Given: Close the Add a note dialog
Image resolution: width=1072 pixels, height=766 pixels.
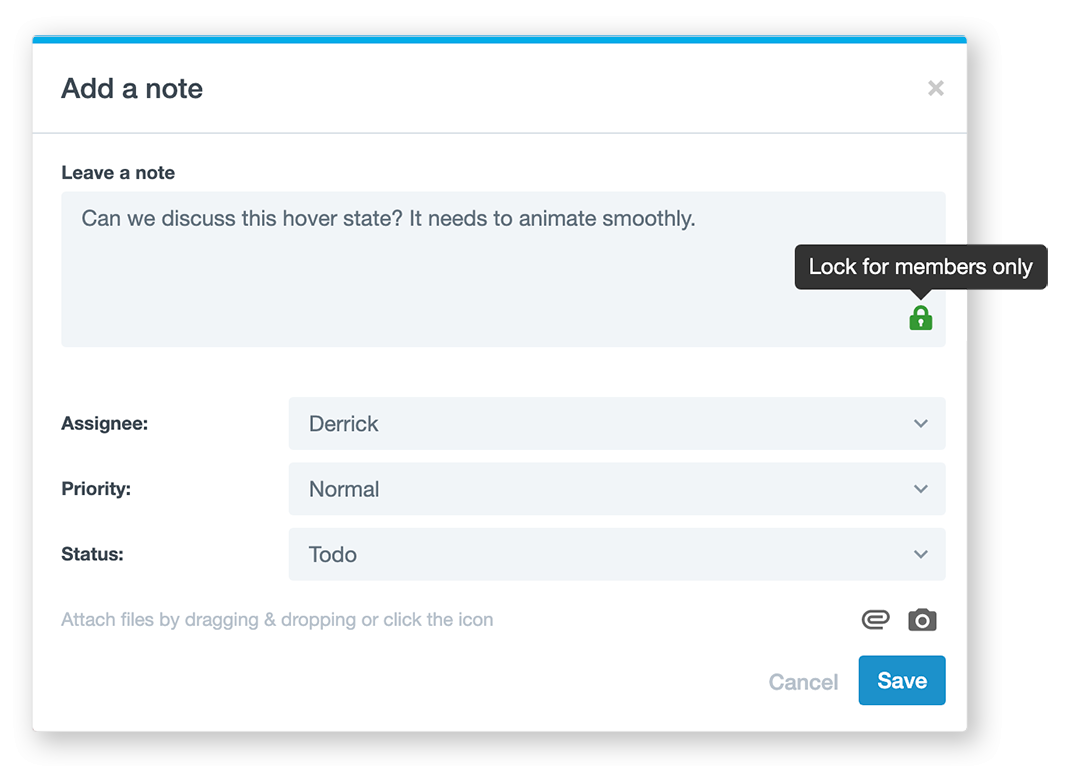Looking at the screenshot, I should pyautogui.click(x=935, y=88).
